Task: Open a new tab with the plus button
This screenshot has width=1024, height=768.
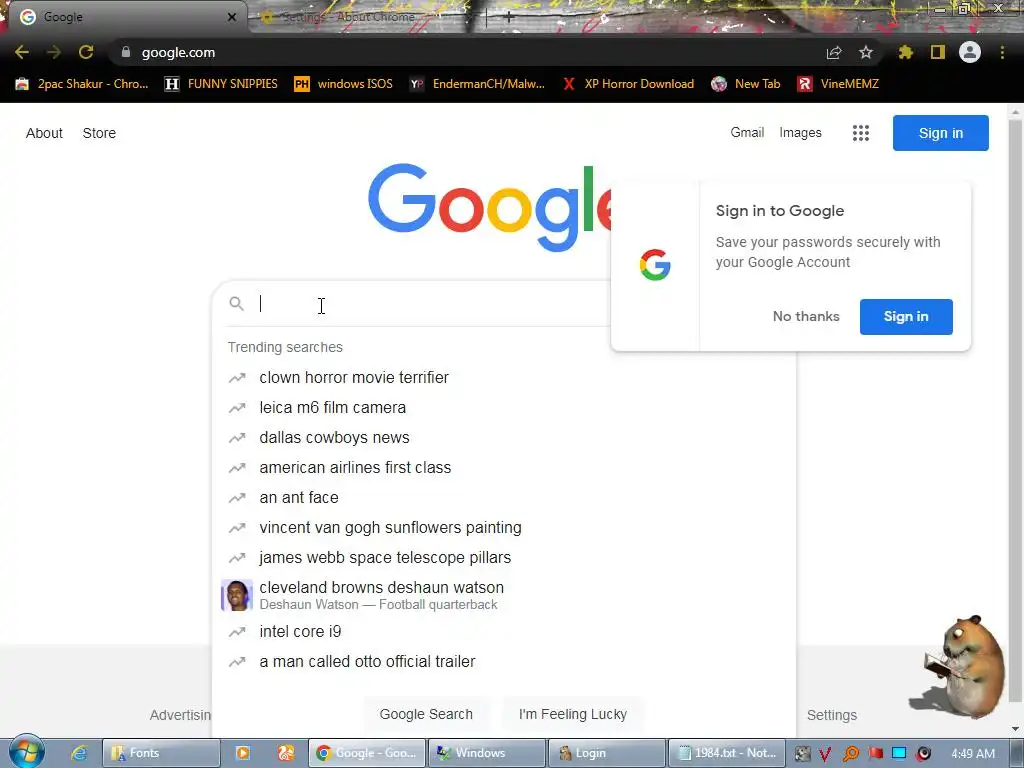Action: pos(509,17)
